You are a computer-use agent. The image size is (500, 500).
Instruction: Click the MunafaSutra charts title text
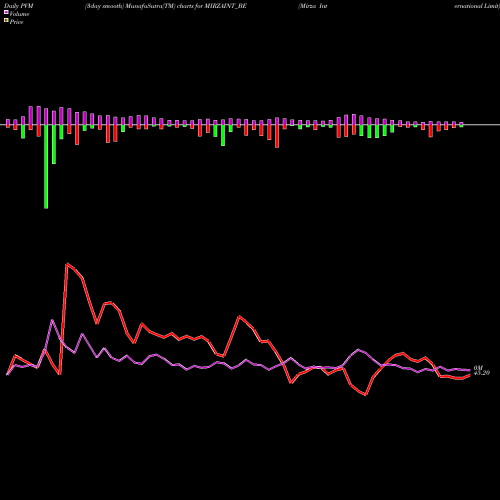point(166,6)
